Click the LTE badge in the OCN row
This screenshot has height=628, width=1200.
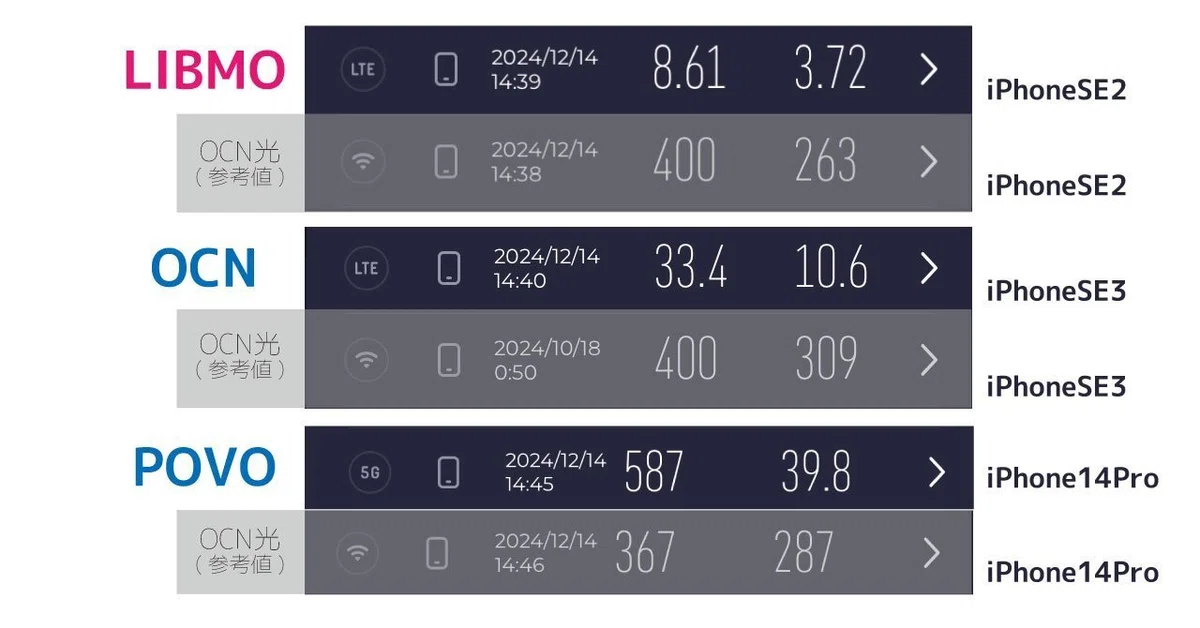coord(366,268)
